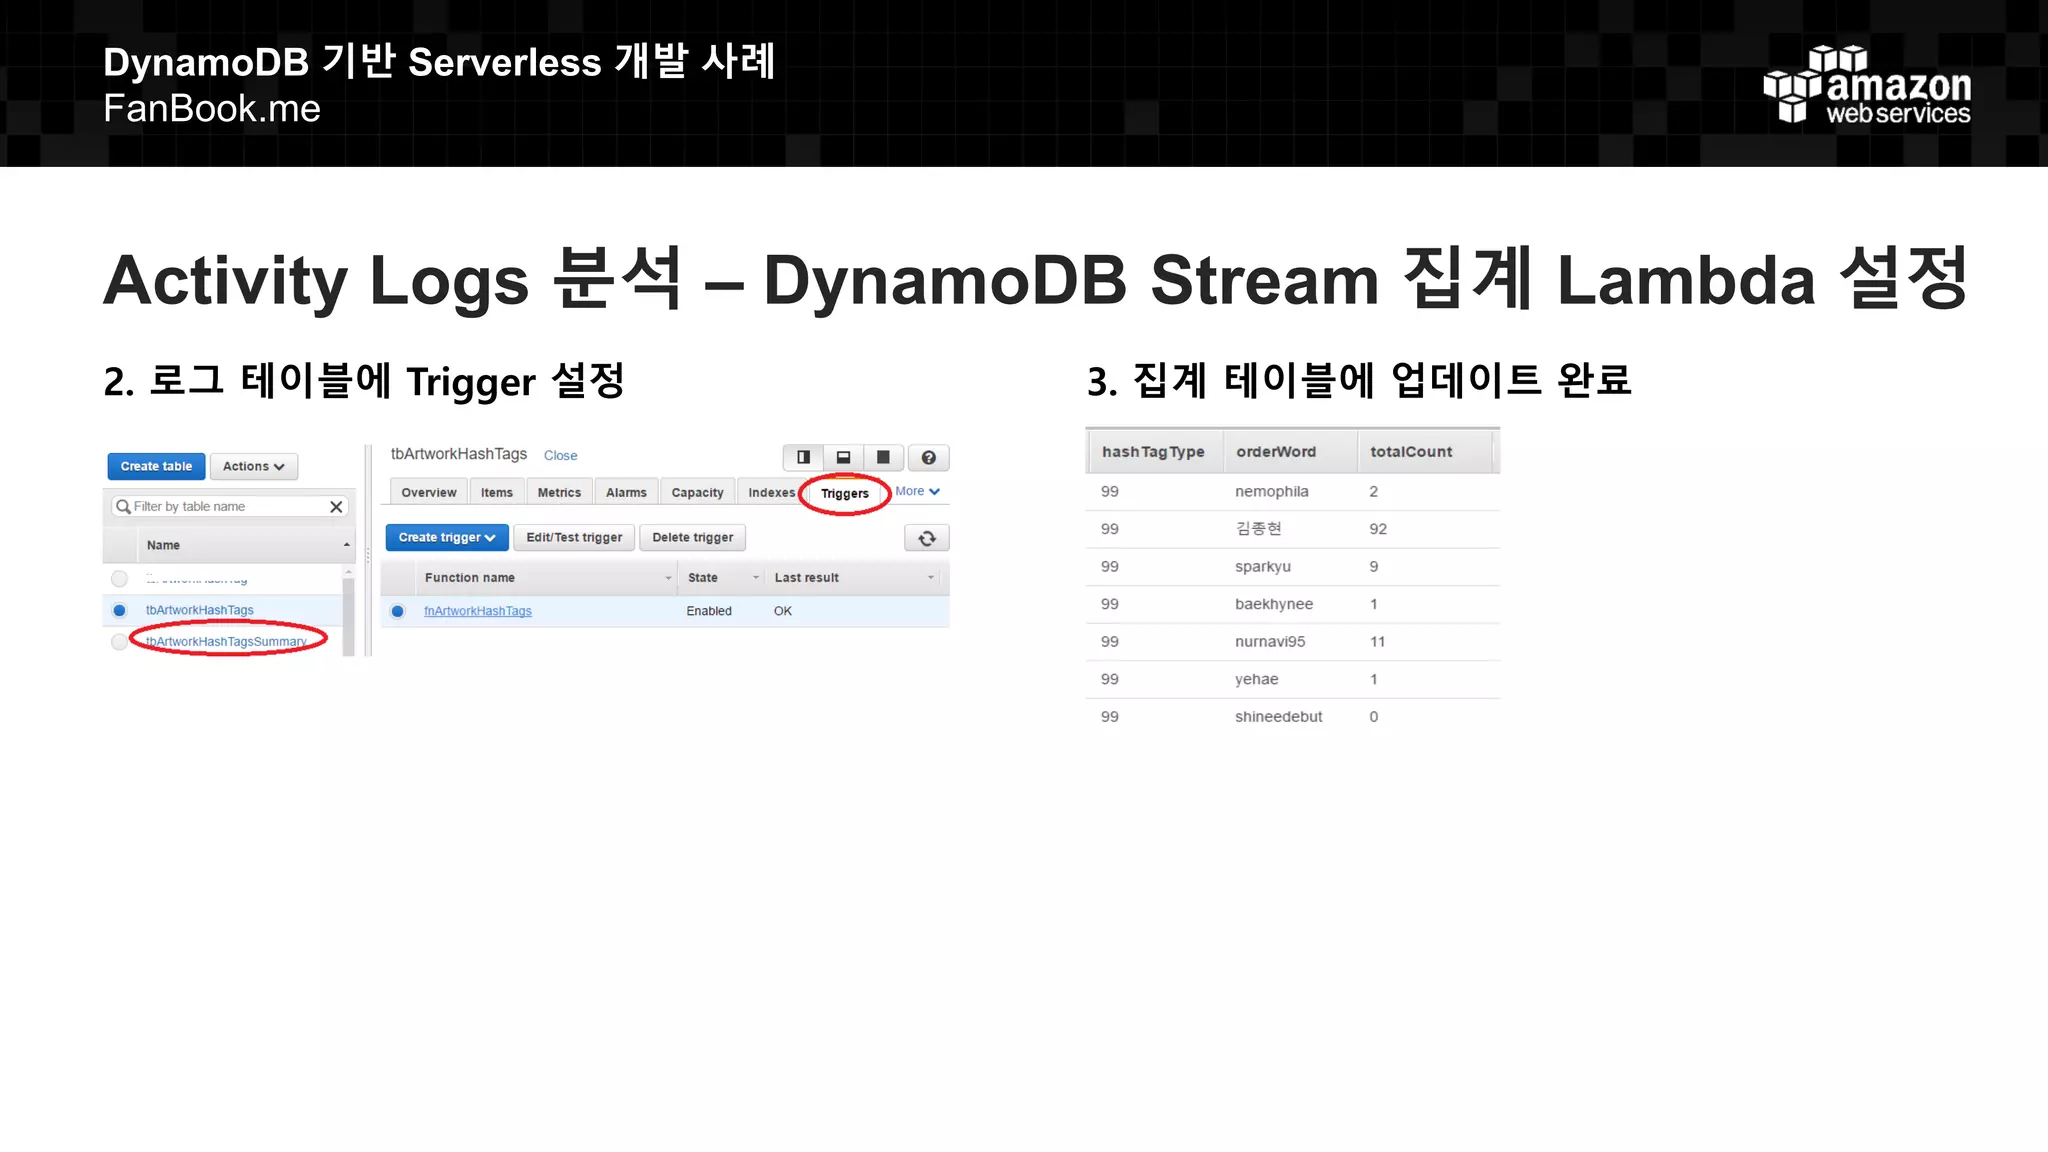The height and width of the screenshot is (1152, 2048).
Task: Sort by the Last result column
Action: click(x=853, y=578)
